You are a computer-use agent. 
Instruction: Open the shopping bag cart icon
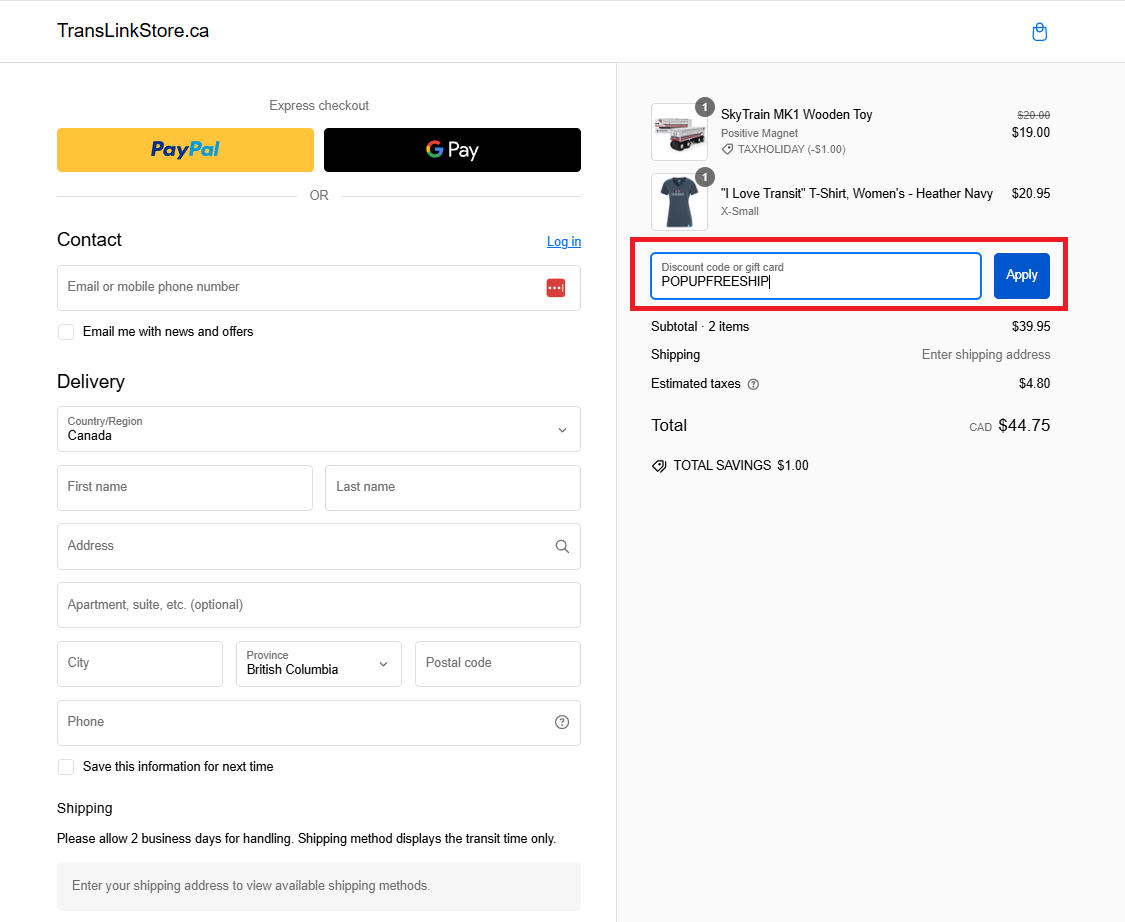[1039, 32]
